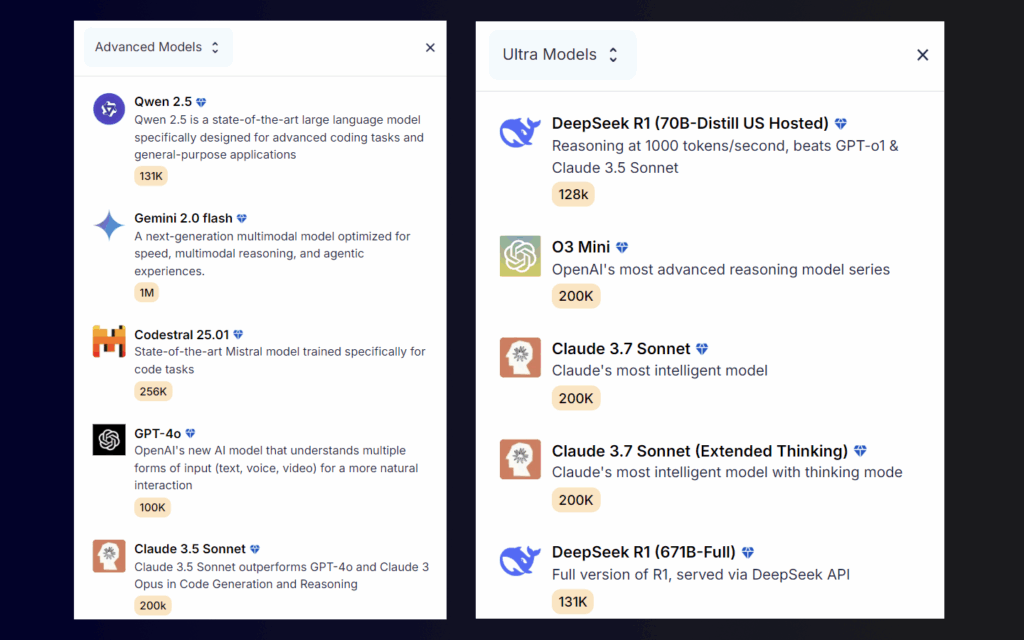Click the 131K context badge under Qwen 2.5
Screen dimensions: 1024x640
coord(151,176)
